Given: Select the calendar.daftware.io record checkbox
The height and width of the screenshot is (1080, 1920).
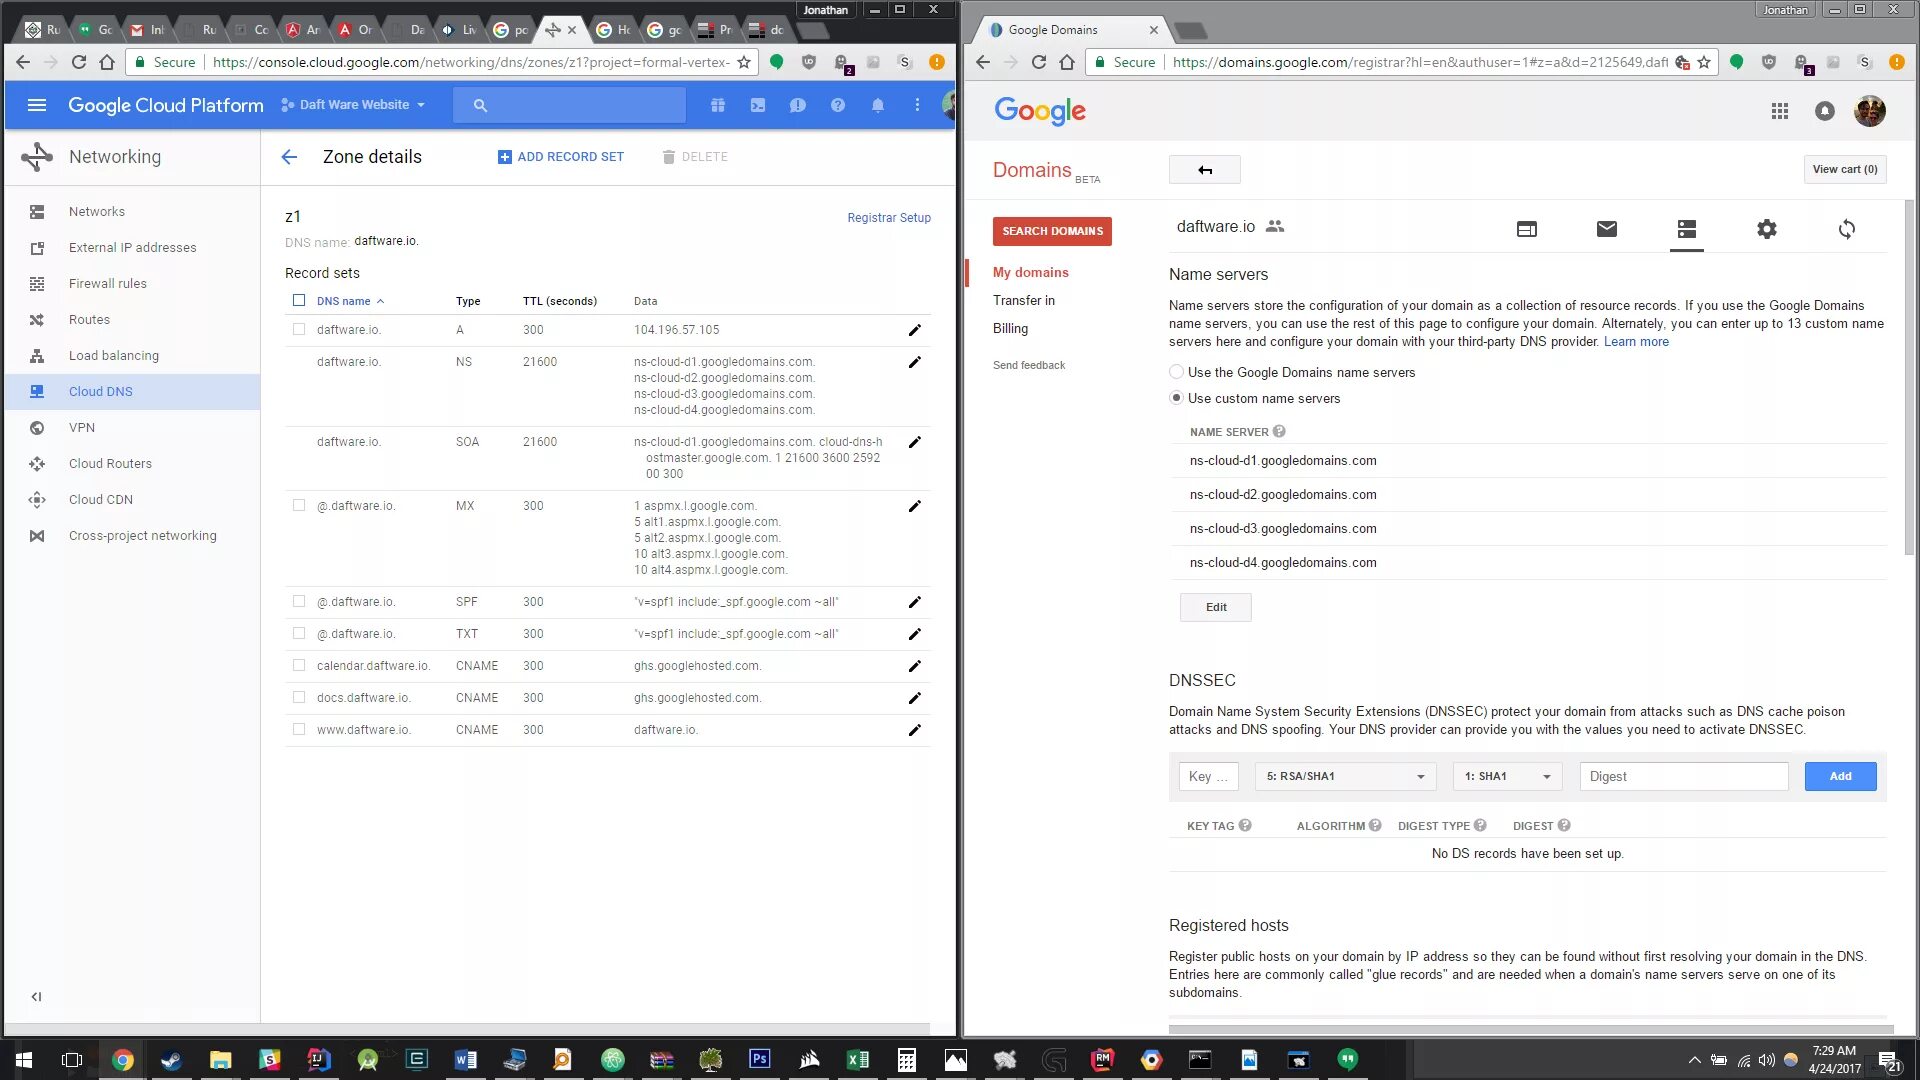Looking at the screenshot, I should click(298, 665).
